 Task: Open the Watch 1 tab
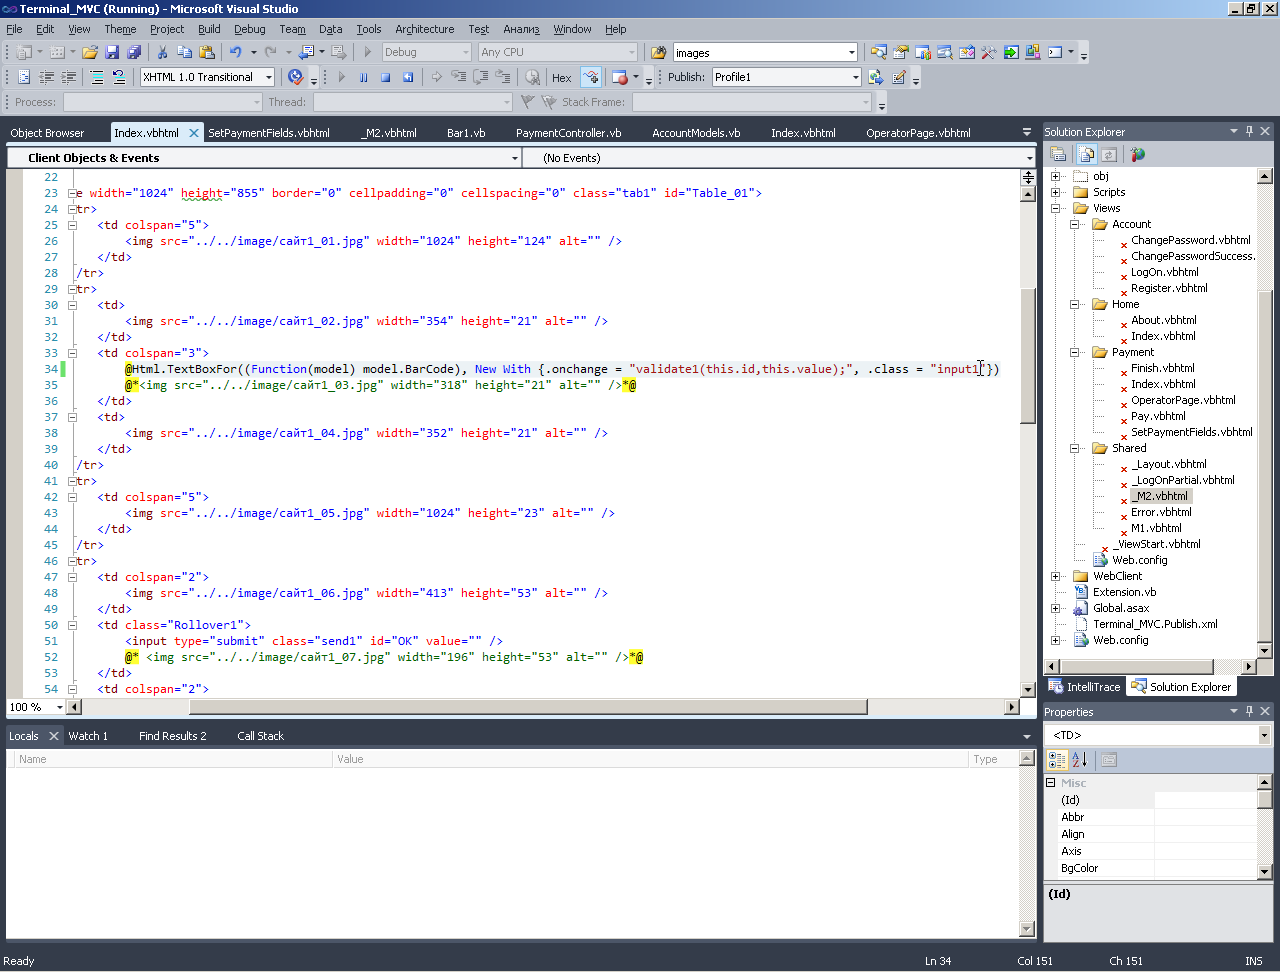pyautogui.click(x=88, y=736)
